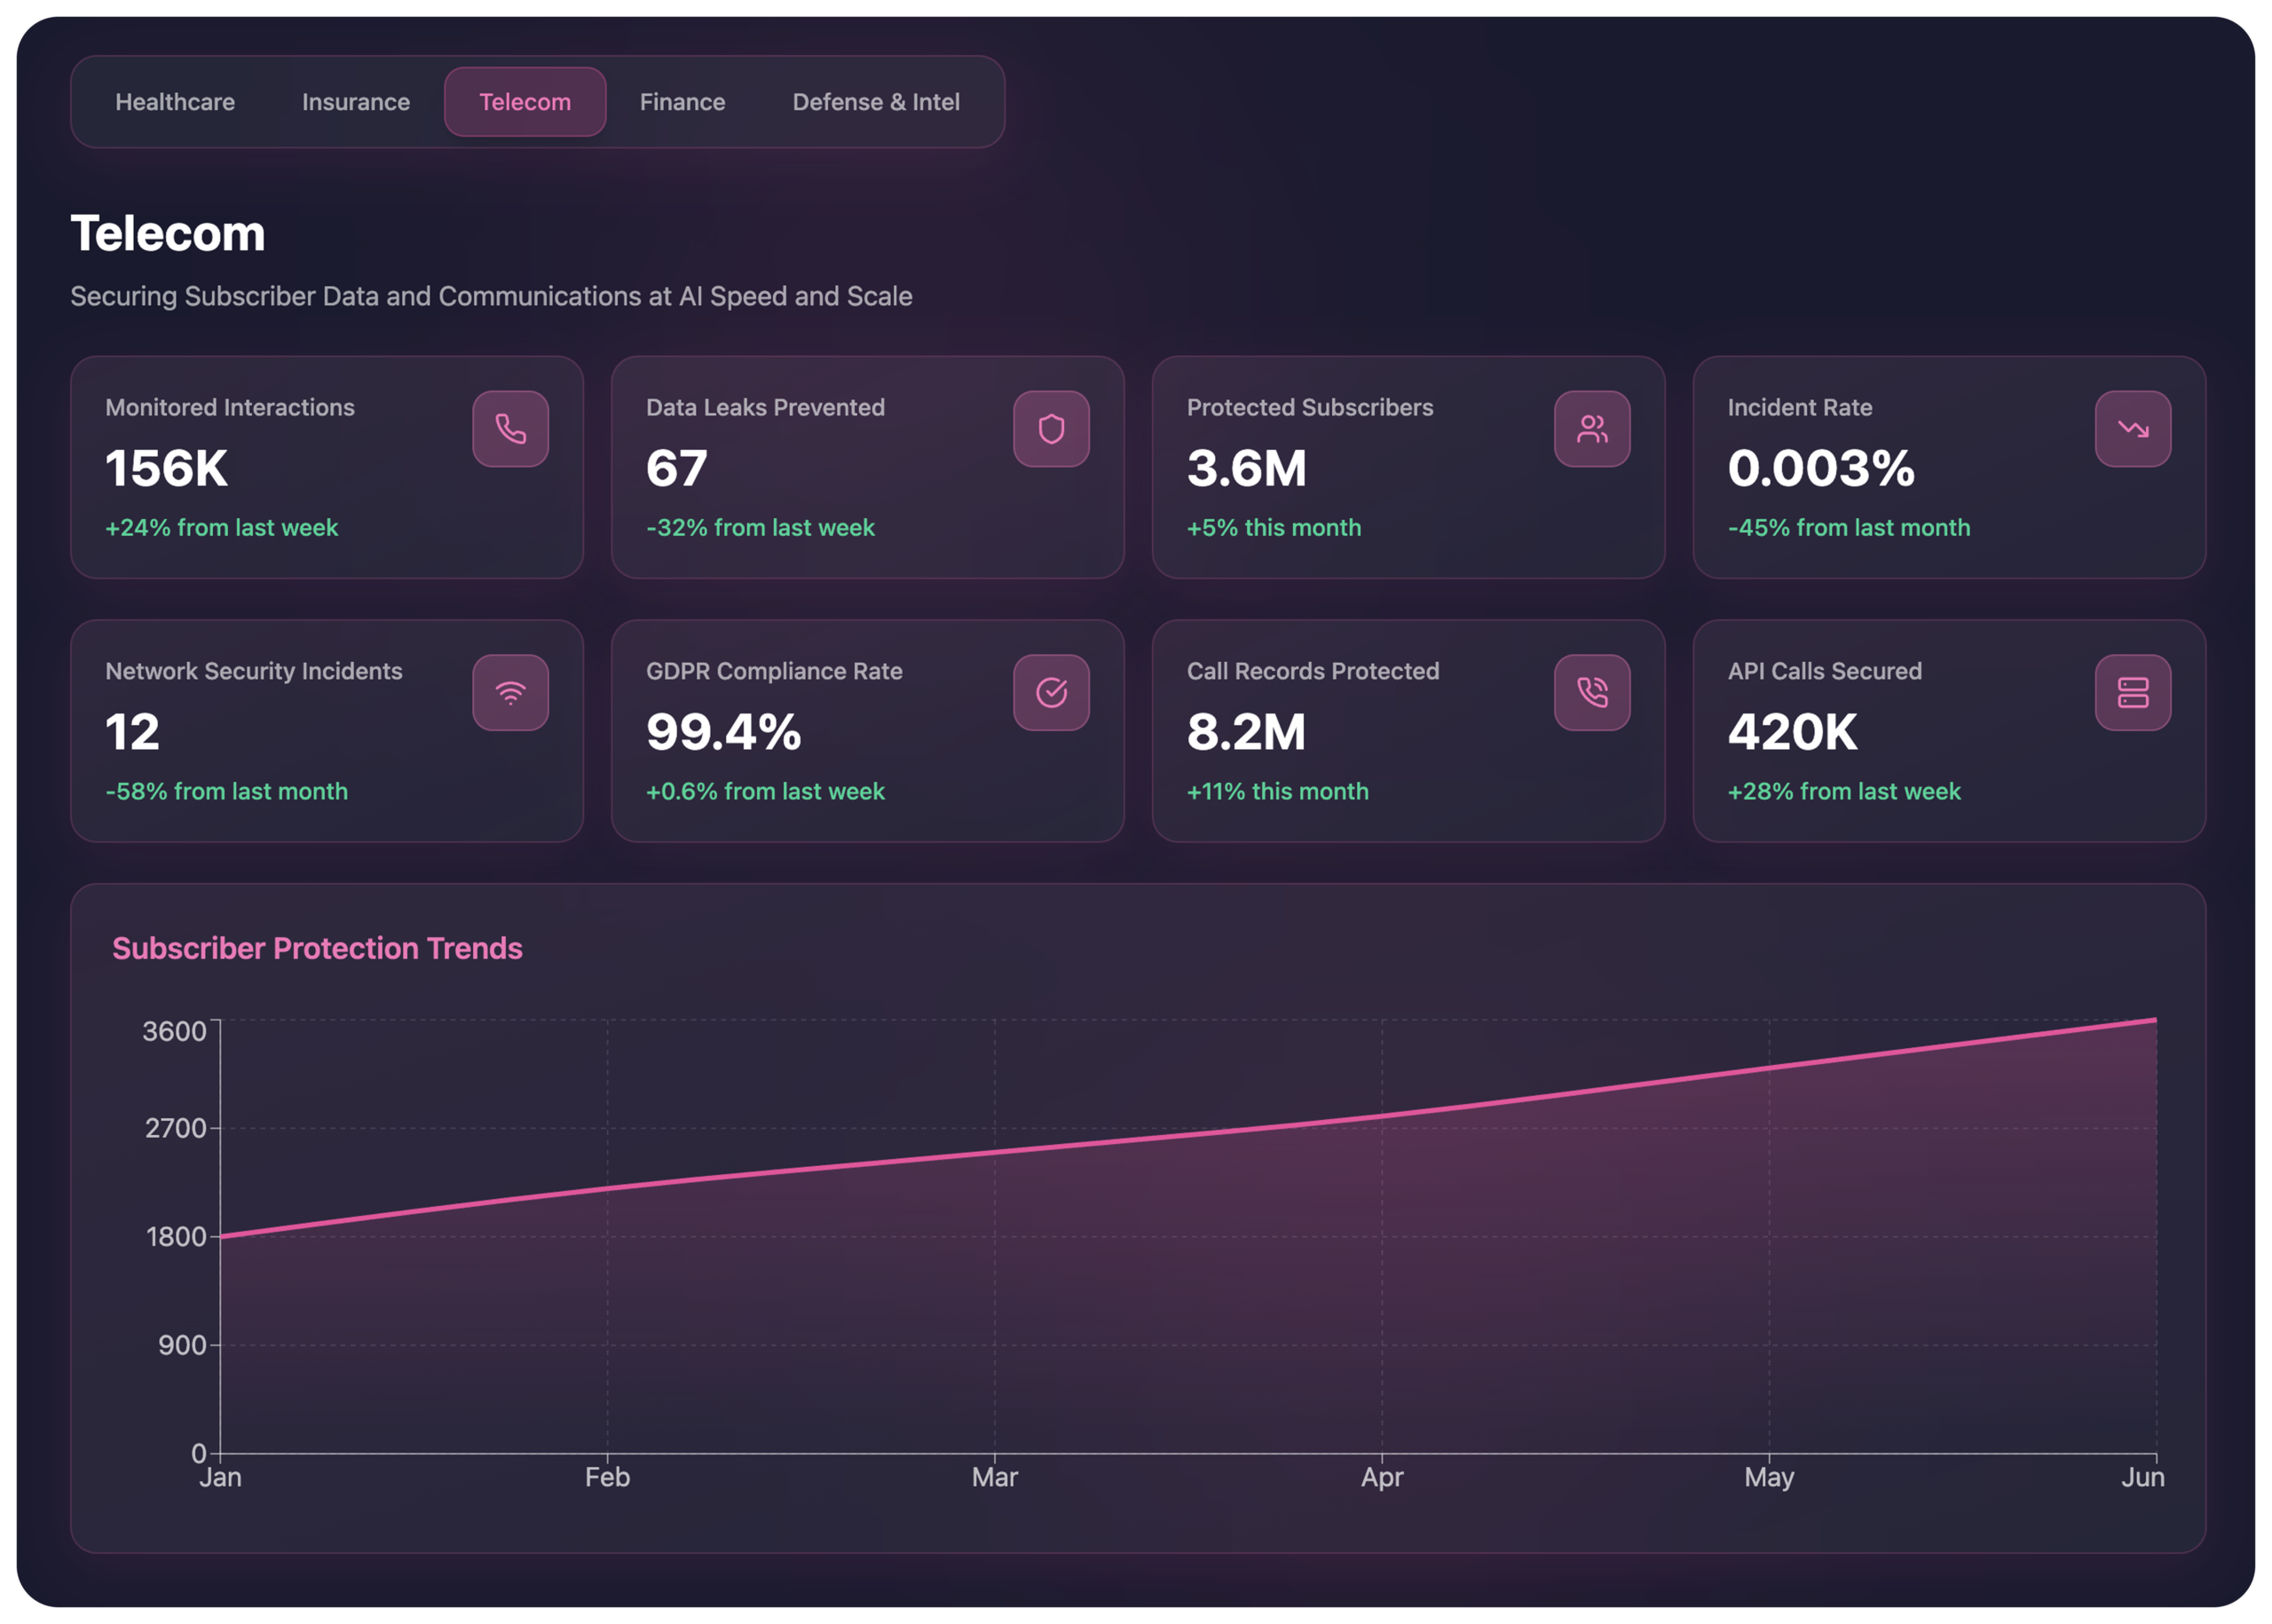
Task: Switch to the Healthcare tab
Action: coord(175,102)
